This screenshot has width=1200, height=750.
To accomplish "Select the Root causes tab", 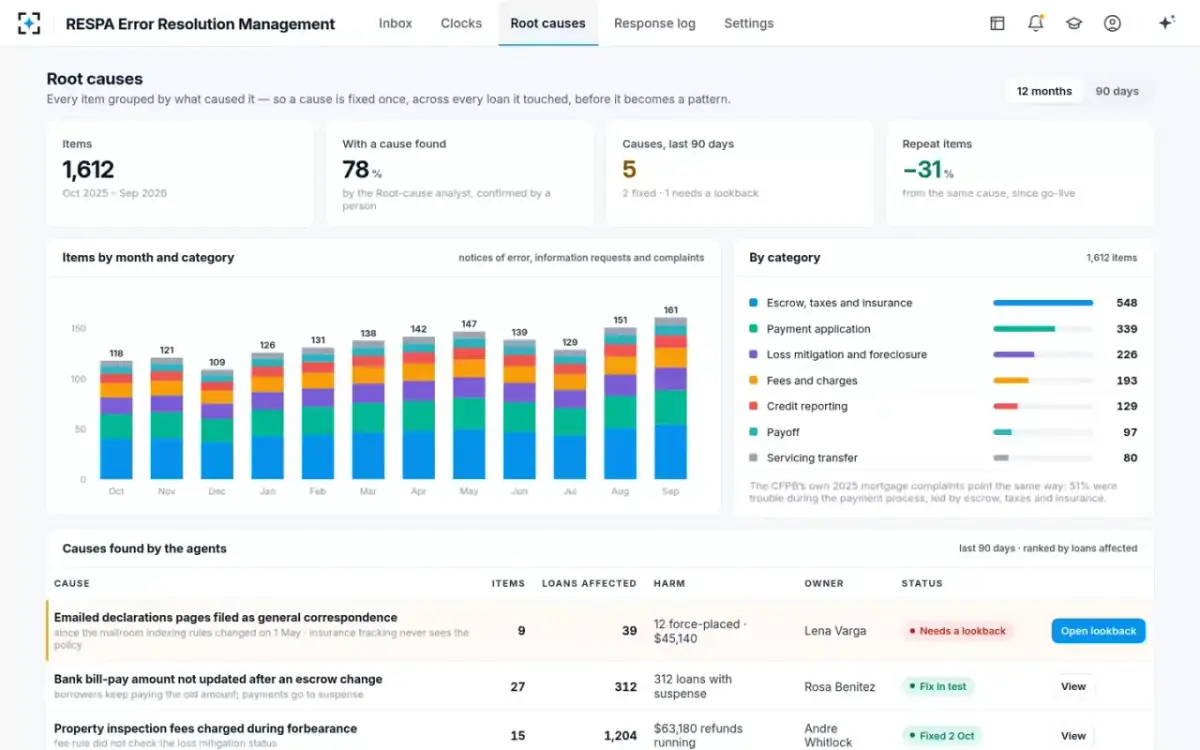I will tap(548, 23).
